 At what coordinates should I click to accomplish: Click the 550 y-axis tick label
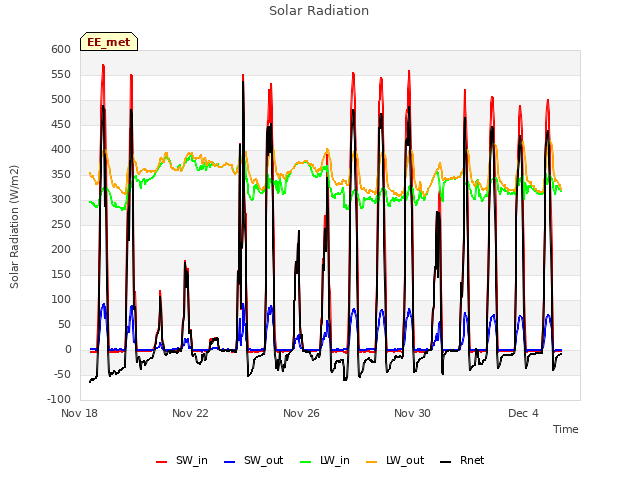coord(61,75)
